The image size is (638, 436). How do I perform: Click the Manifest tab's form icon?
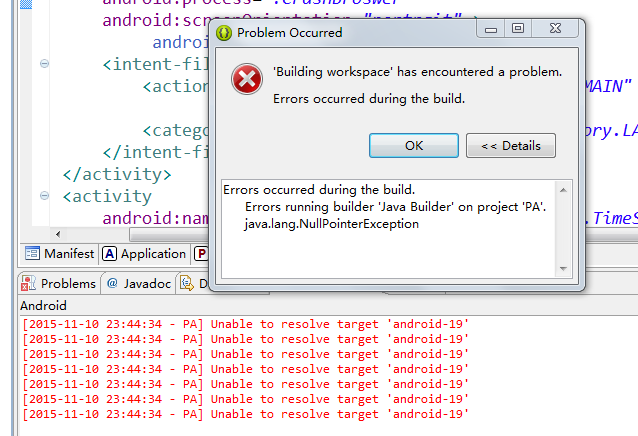click(x=32, y=253)
